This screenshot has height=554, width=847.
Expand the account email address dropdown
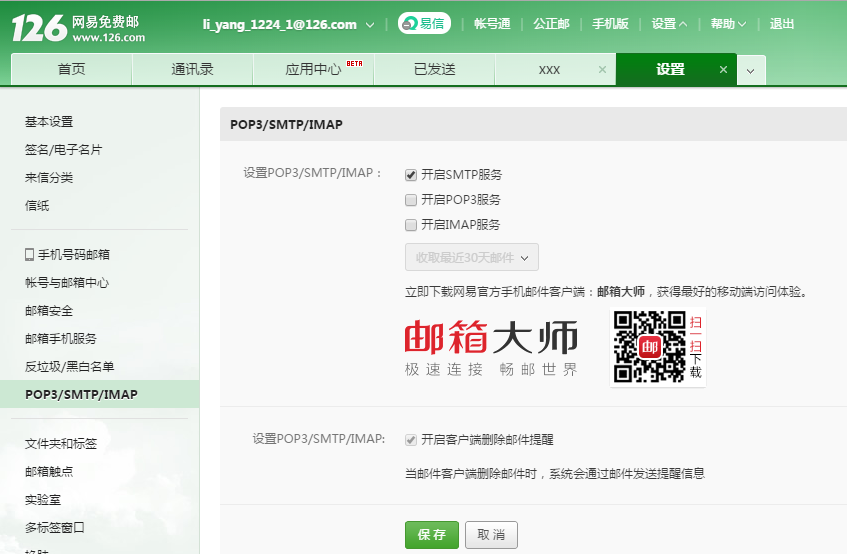click(369, 25)
